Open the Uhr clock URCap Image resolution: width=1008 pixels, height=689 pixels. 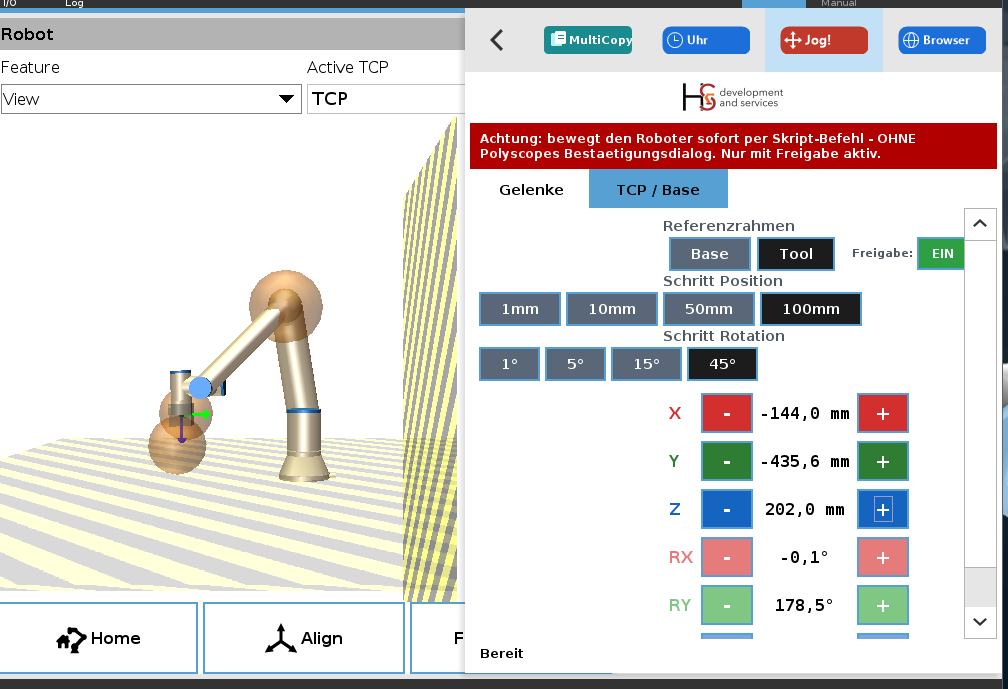706,40
